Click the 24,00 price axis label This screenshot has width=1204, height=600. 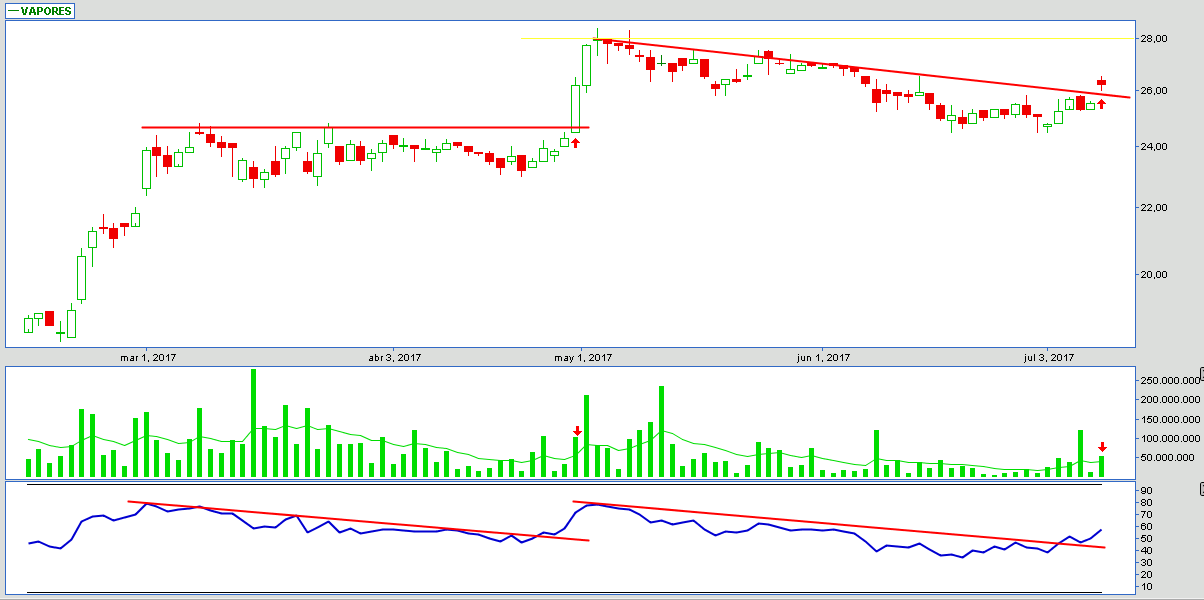(1153, 146)
